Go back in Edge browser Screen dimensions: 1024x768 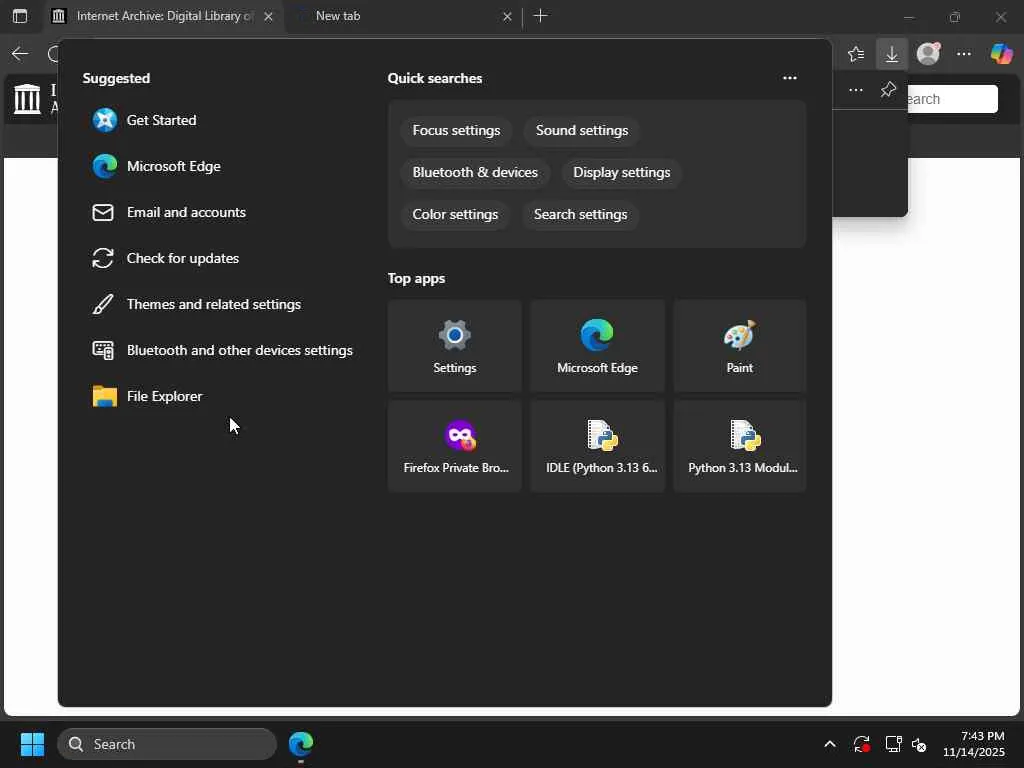20,54
